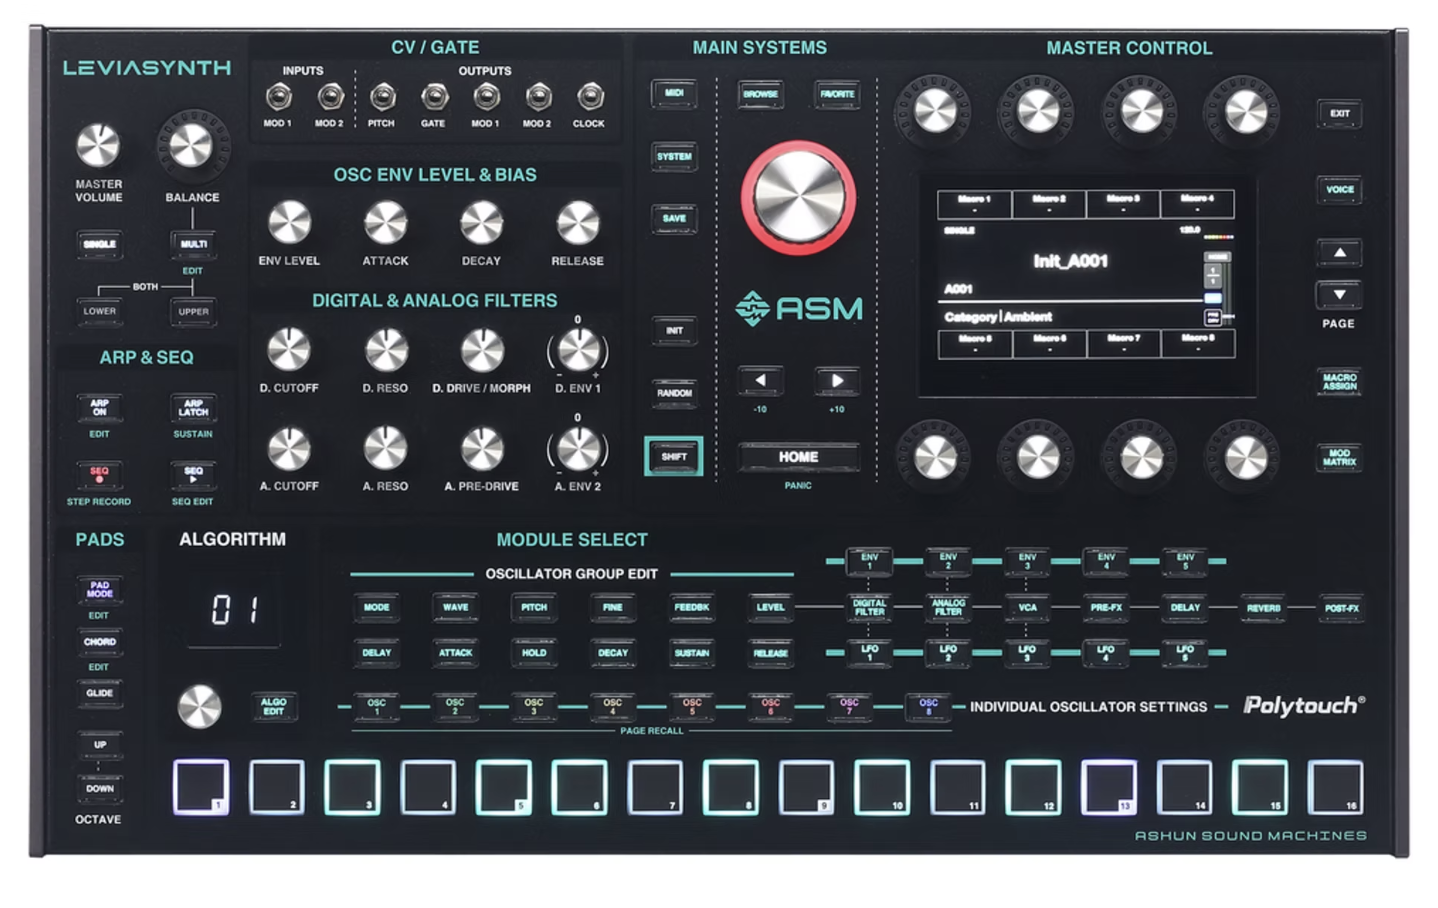The image size is (1438, 908).
Task: Click the D. CUTOFF filter knob
Action: (289, 350)
